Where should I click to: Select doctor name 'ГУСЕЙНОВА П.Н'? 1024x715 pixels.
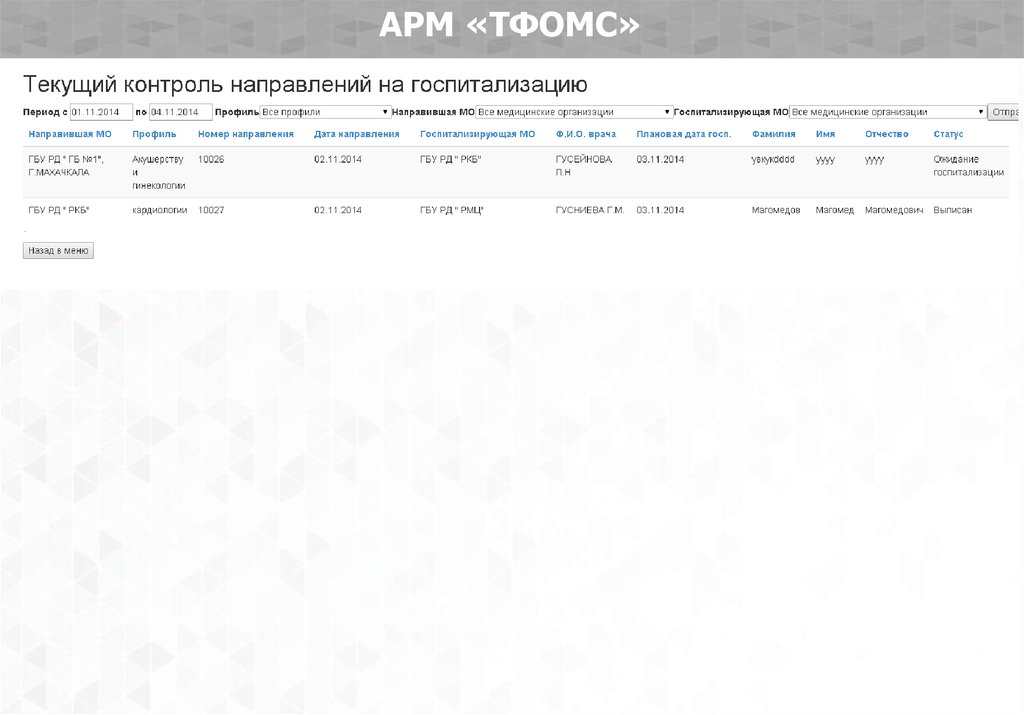coord(584,166)
